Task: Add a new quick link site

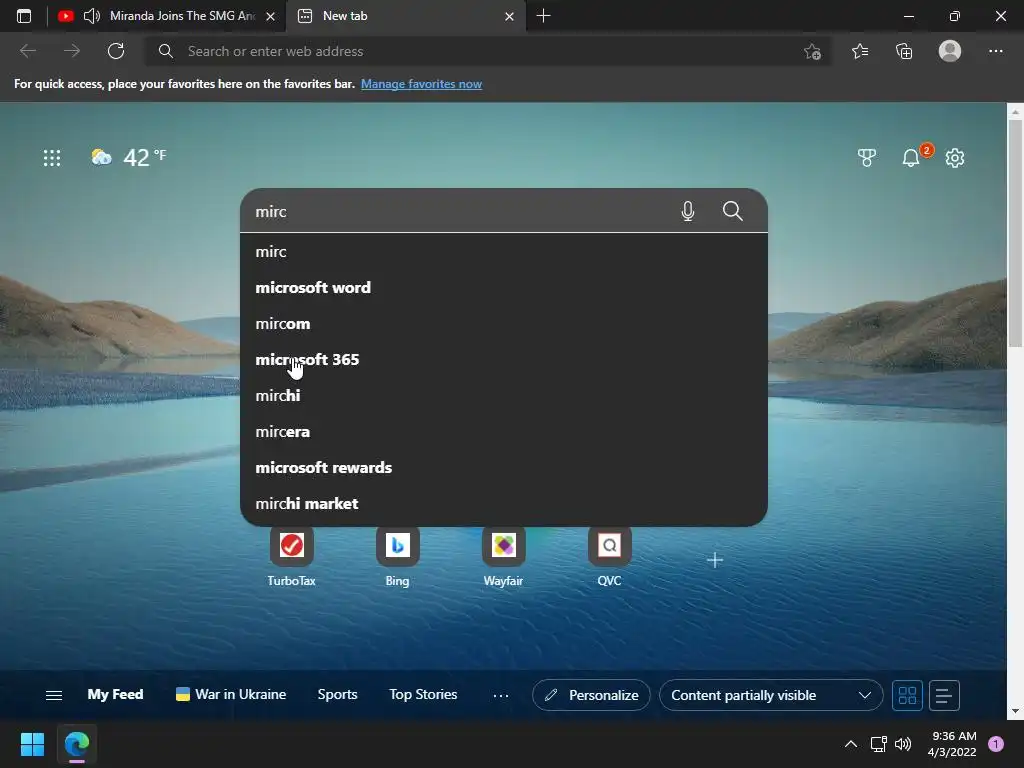Action: pos(714,560)
